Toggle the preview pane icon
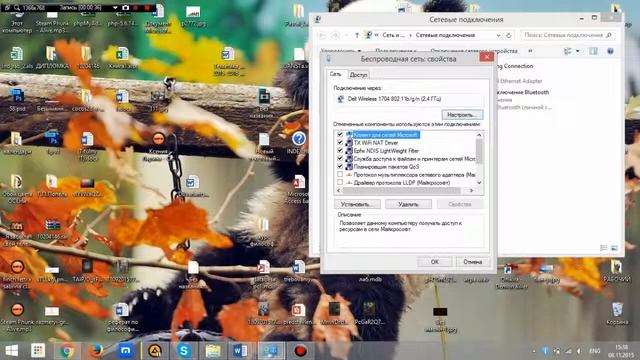The image size is (640, 360). (x=593, y=51)
